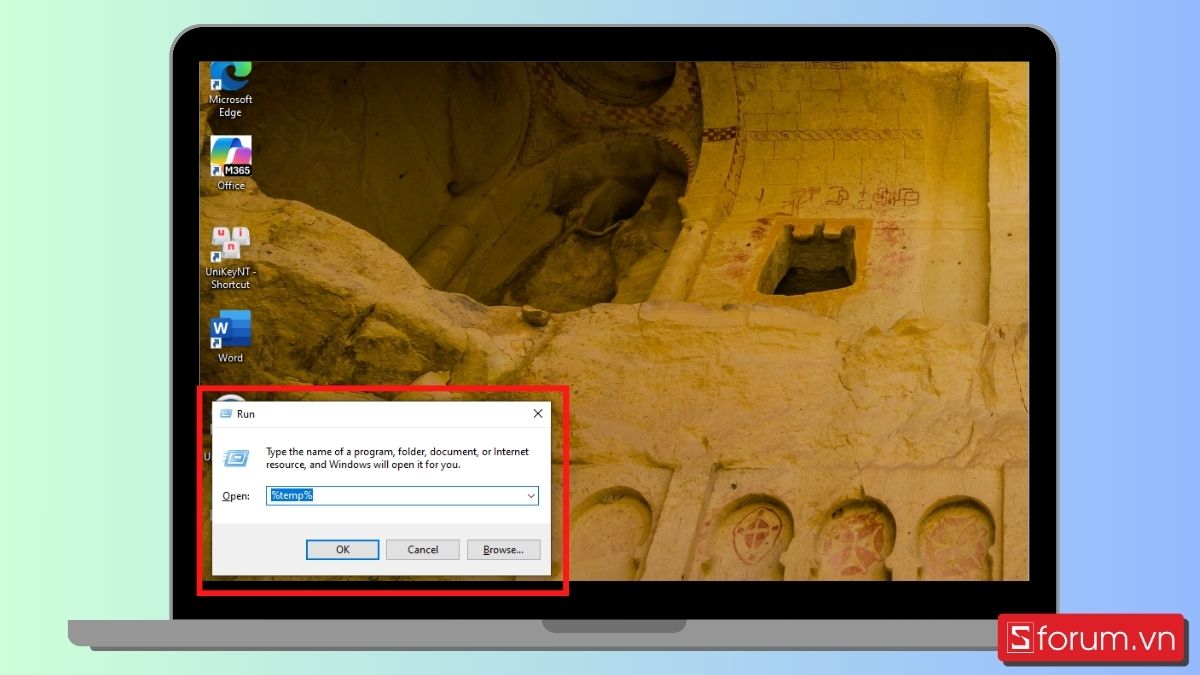Click the Run dialog description text
This screenshot has height=675, width=1200.
pos(396,458)
